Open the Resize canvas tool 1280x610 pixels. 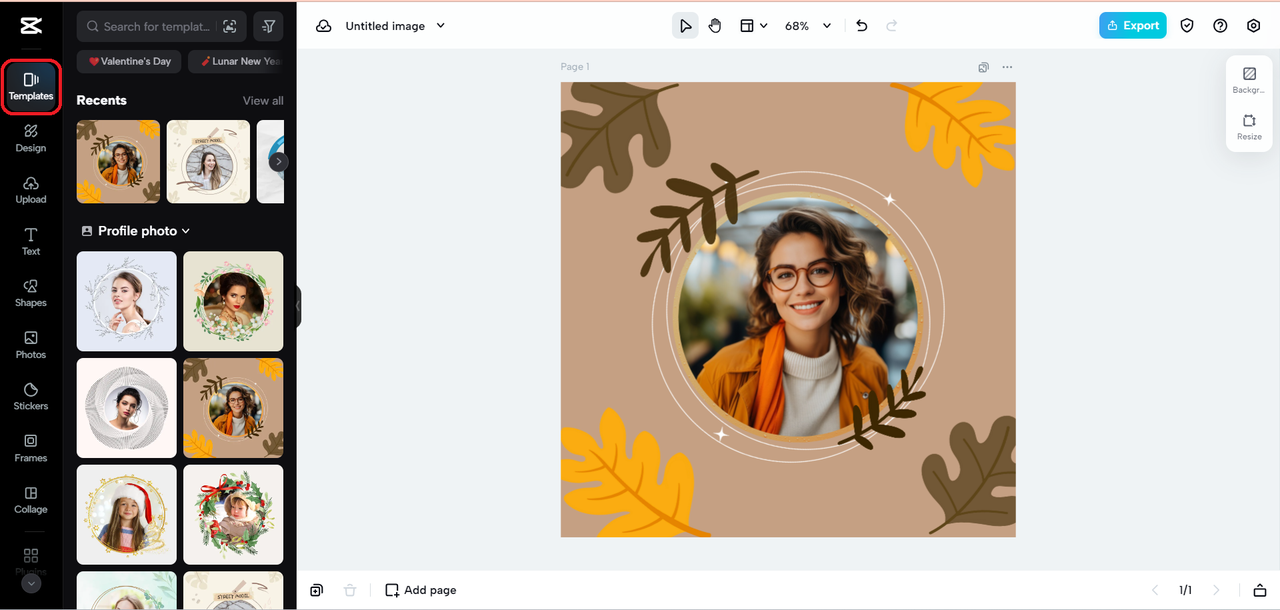[1249, 127]
